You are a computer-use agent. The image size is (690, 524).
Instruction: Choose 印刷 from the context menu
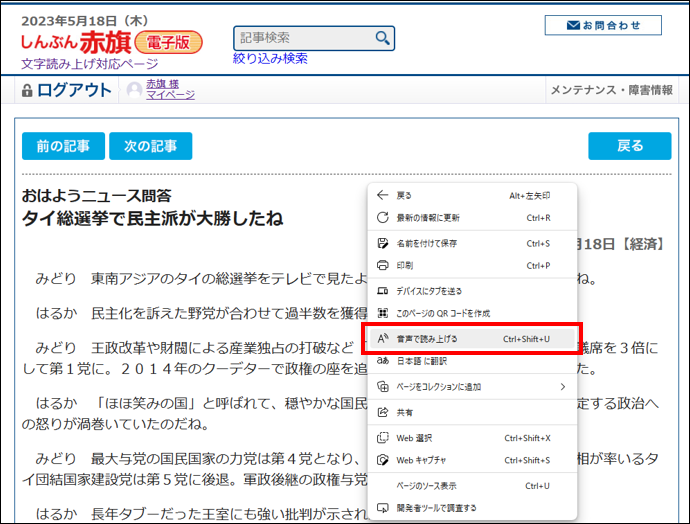[472, 265]
